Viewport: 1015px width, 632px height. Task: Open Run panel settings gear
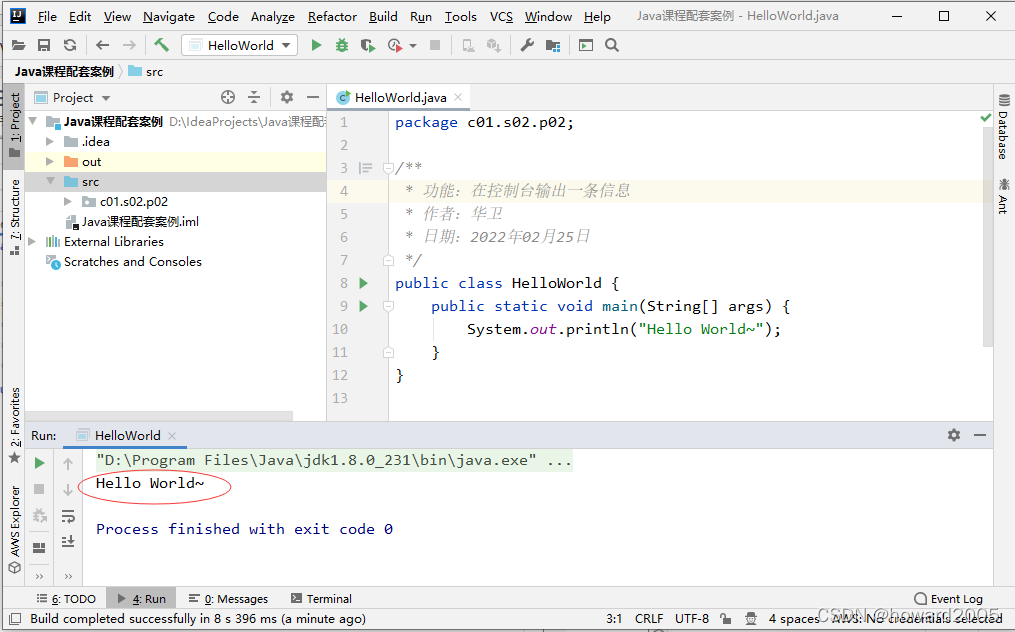[x=954, y=435]
